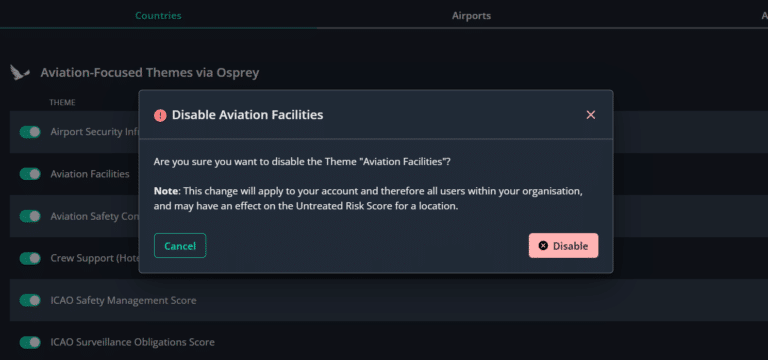Screen dimensions: 768x360
Task: Select the ICAO Surveillance Obligations Score row
Action: click(x=389, y=342)
